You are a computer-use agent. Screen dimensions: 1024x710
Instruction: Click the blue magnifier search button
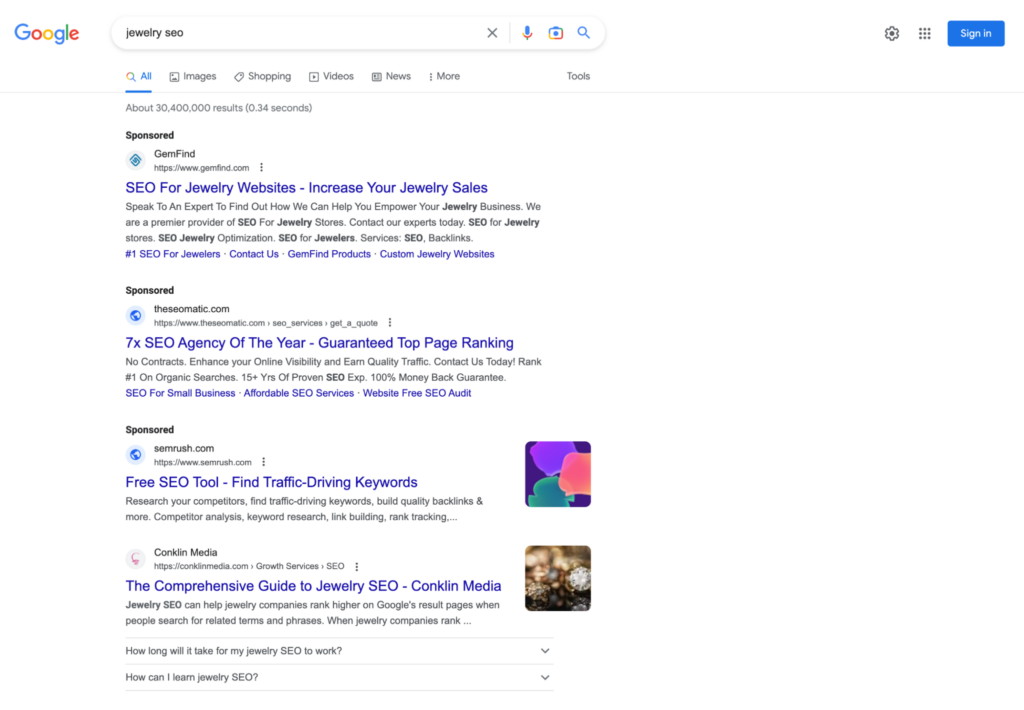584,33
